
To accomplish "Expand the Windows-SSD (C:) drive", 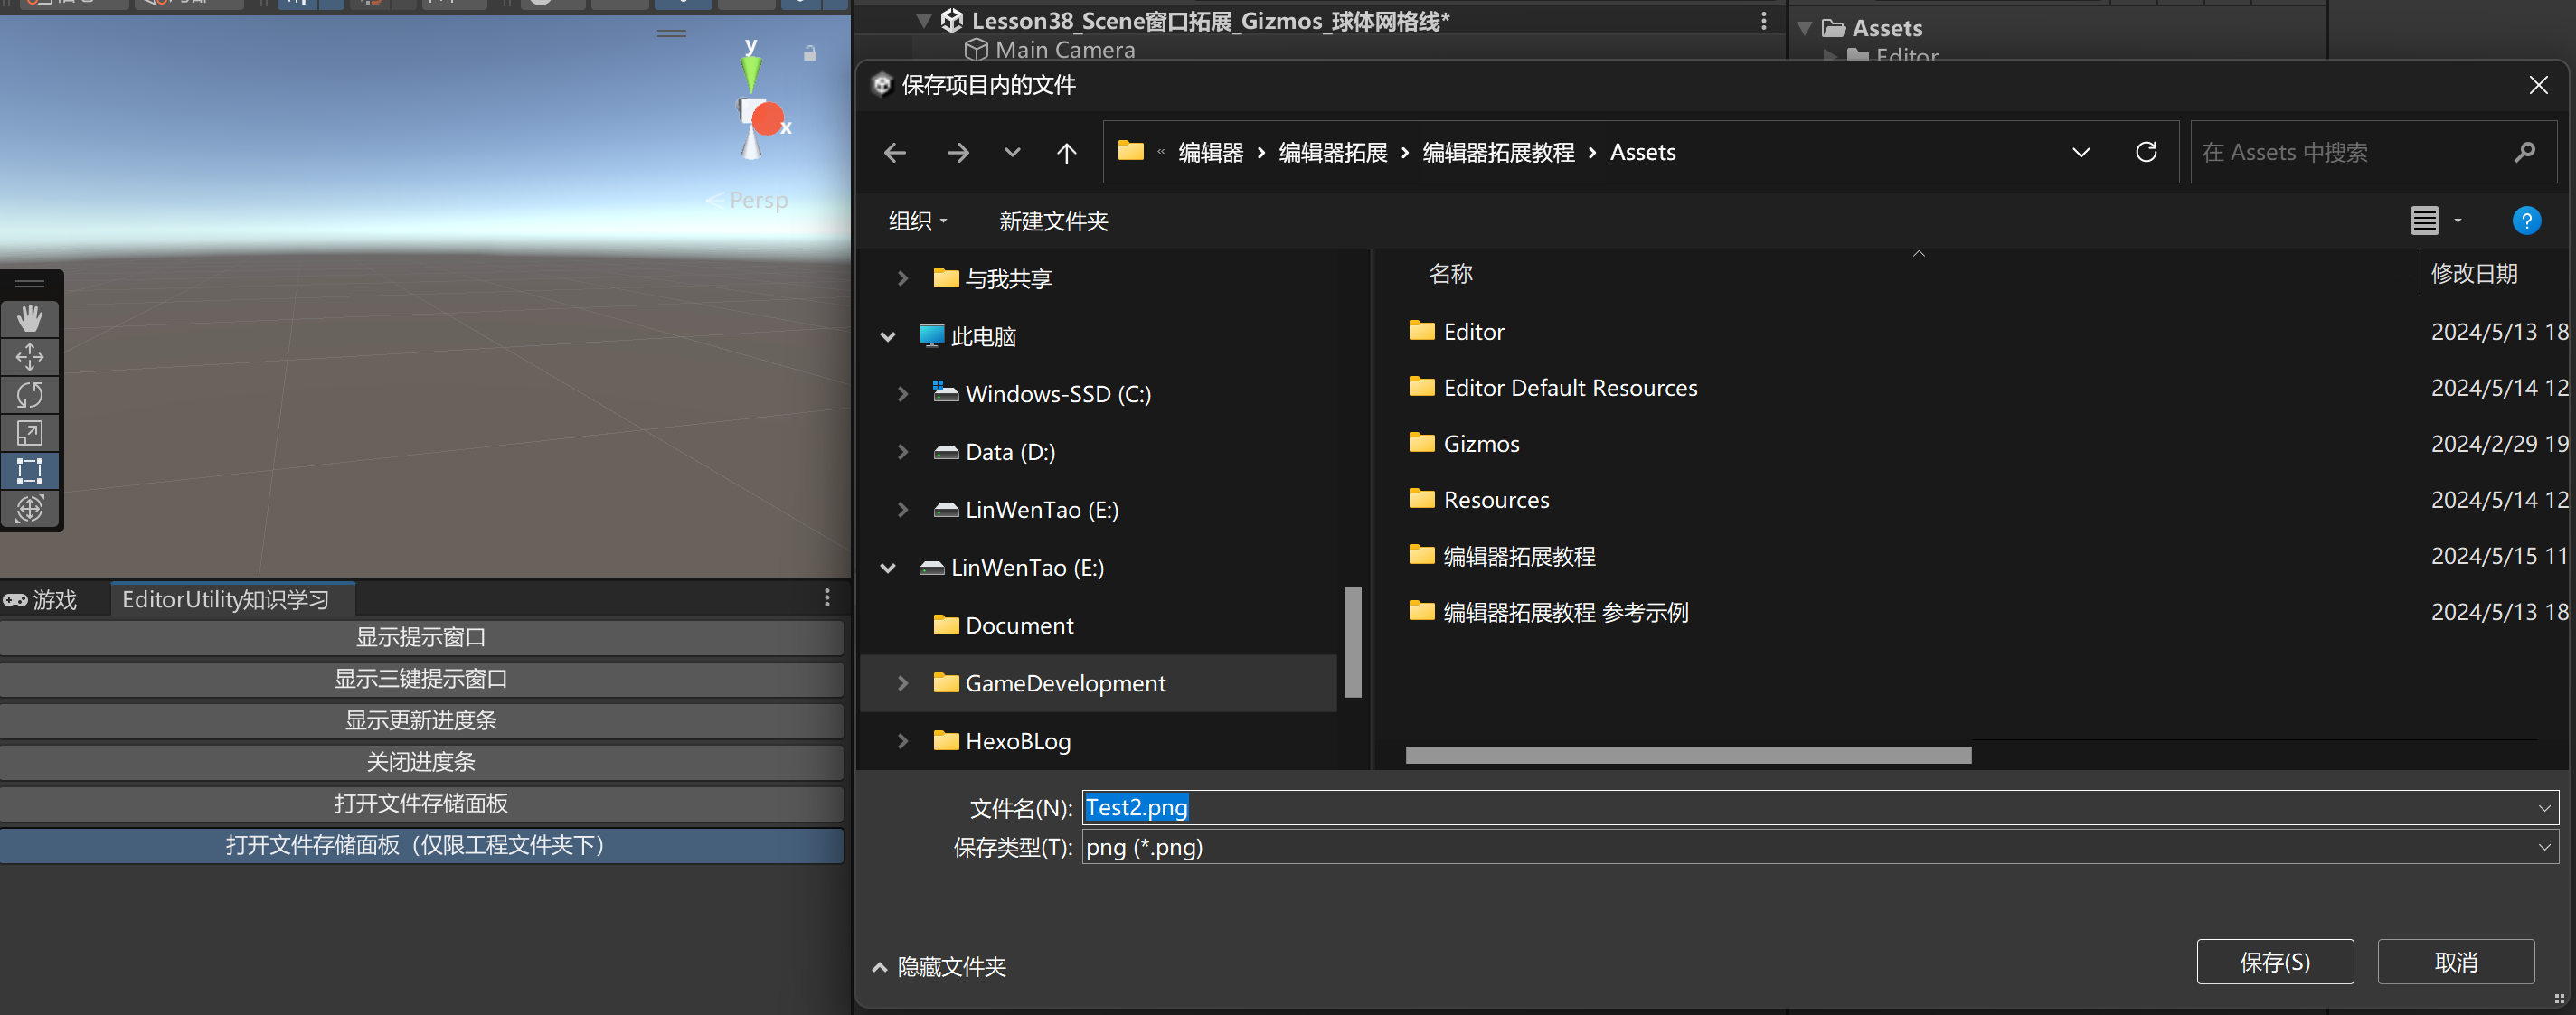I will click(x=902, y=394).
